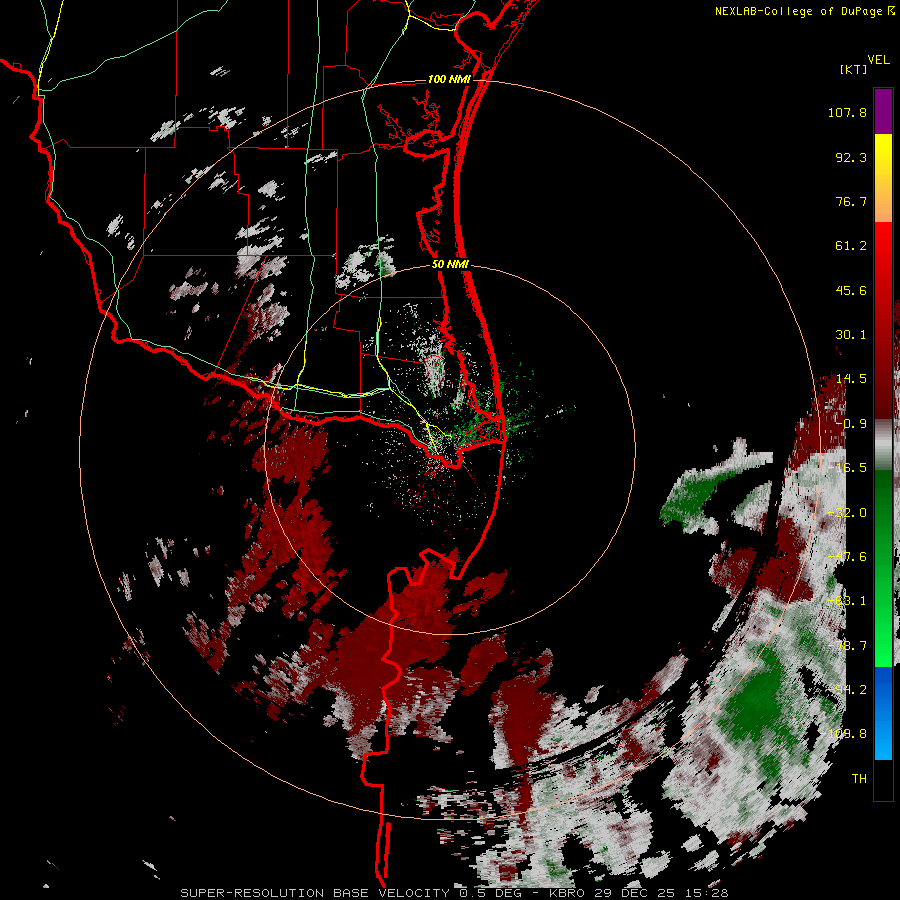Click the TH legend label
The image size is (900, 900).
pyautogui.click(x=859, y=779)
